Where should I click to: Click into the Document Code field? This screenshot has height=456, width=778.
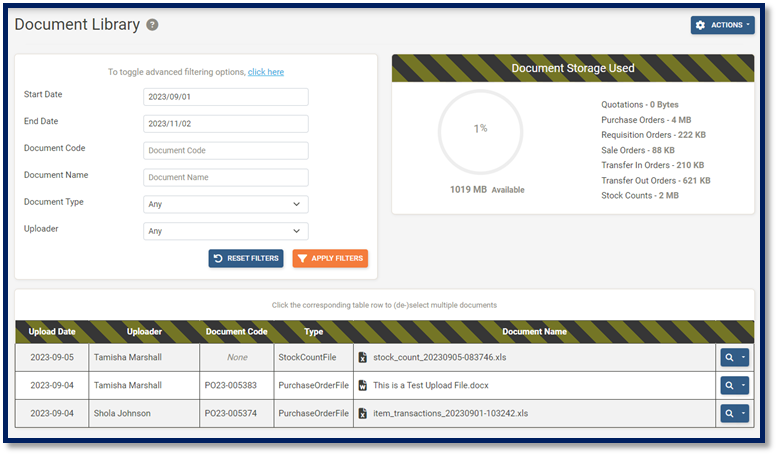(x=225, y=151)
